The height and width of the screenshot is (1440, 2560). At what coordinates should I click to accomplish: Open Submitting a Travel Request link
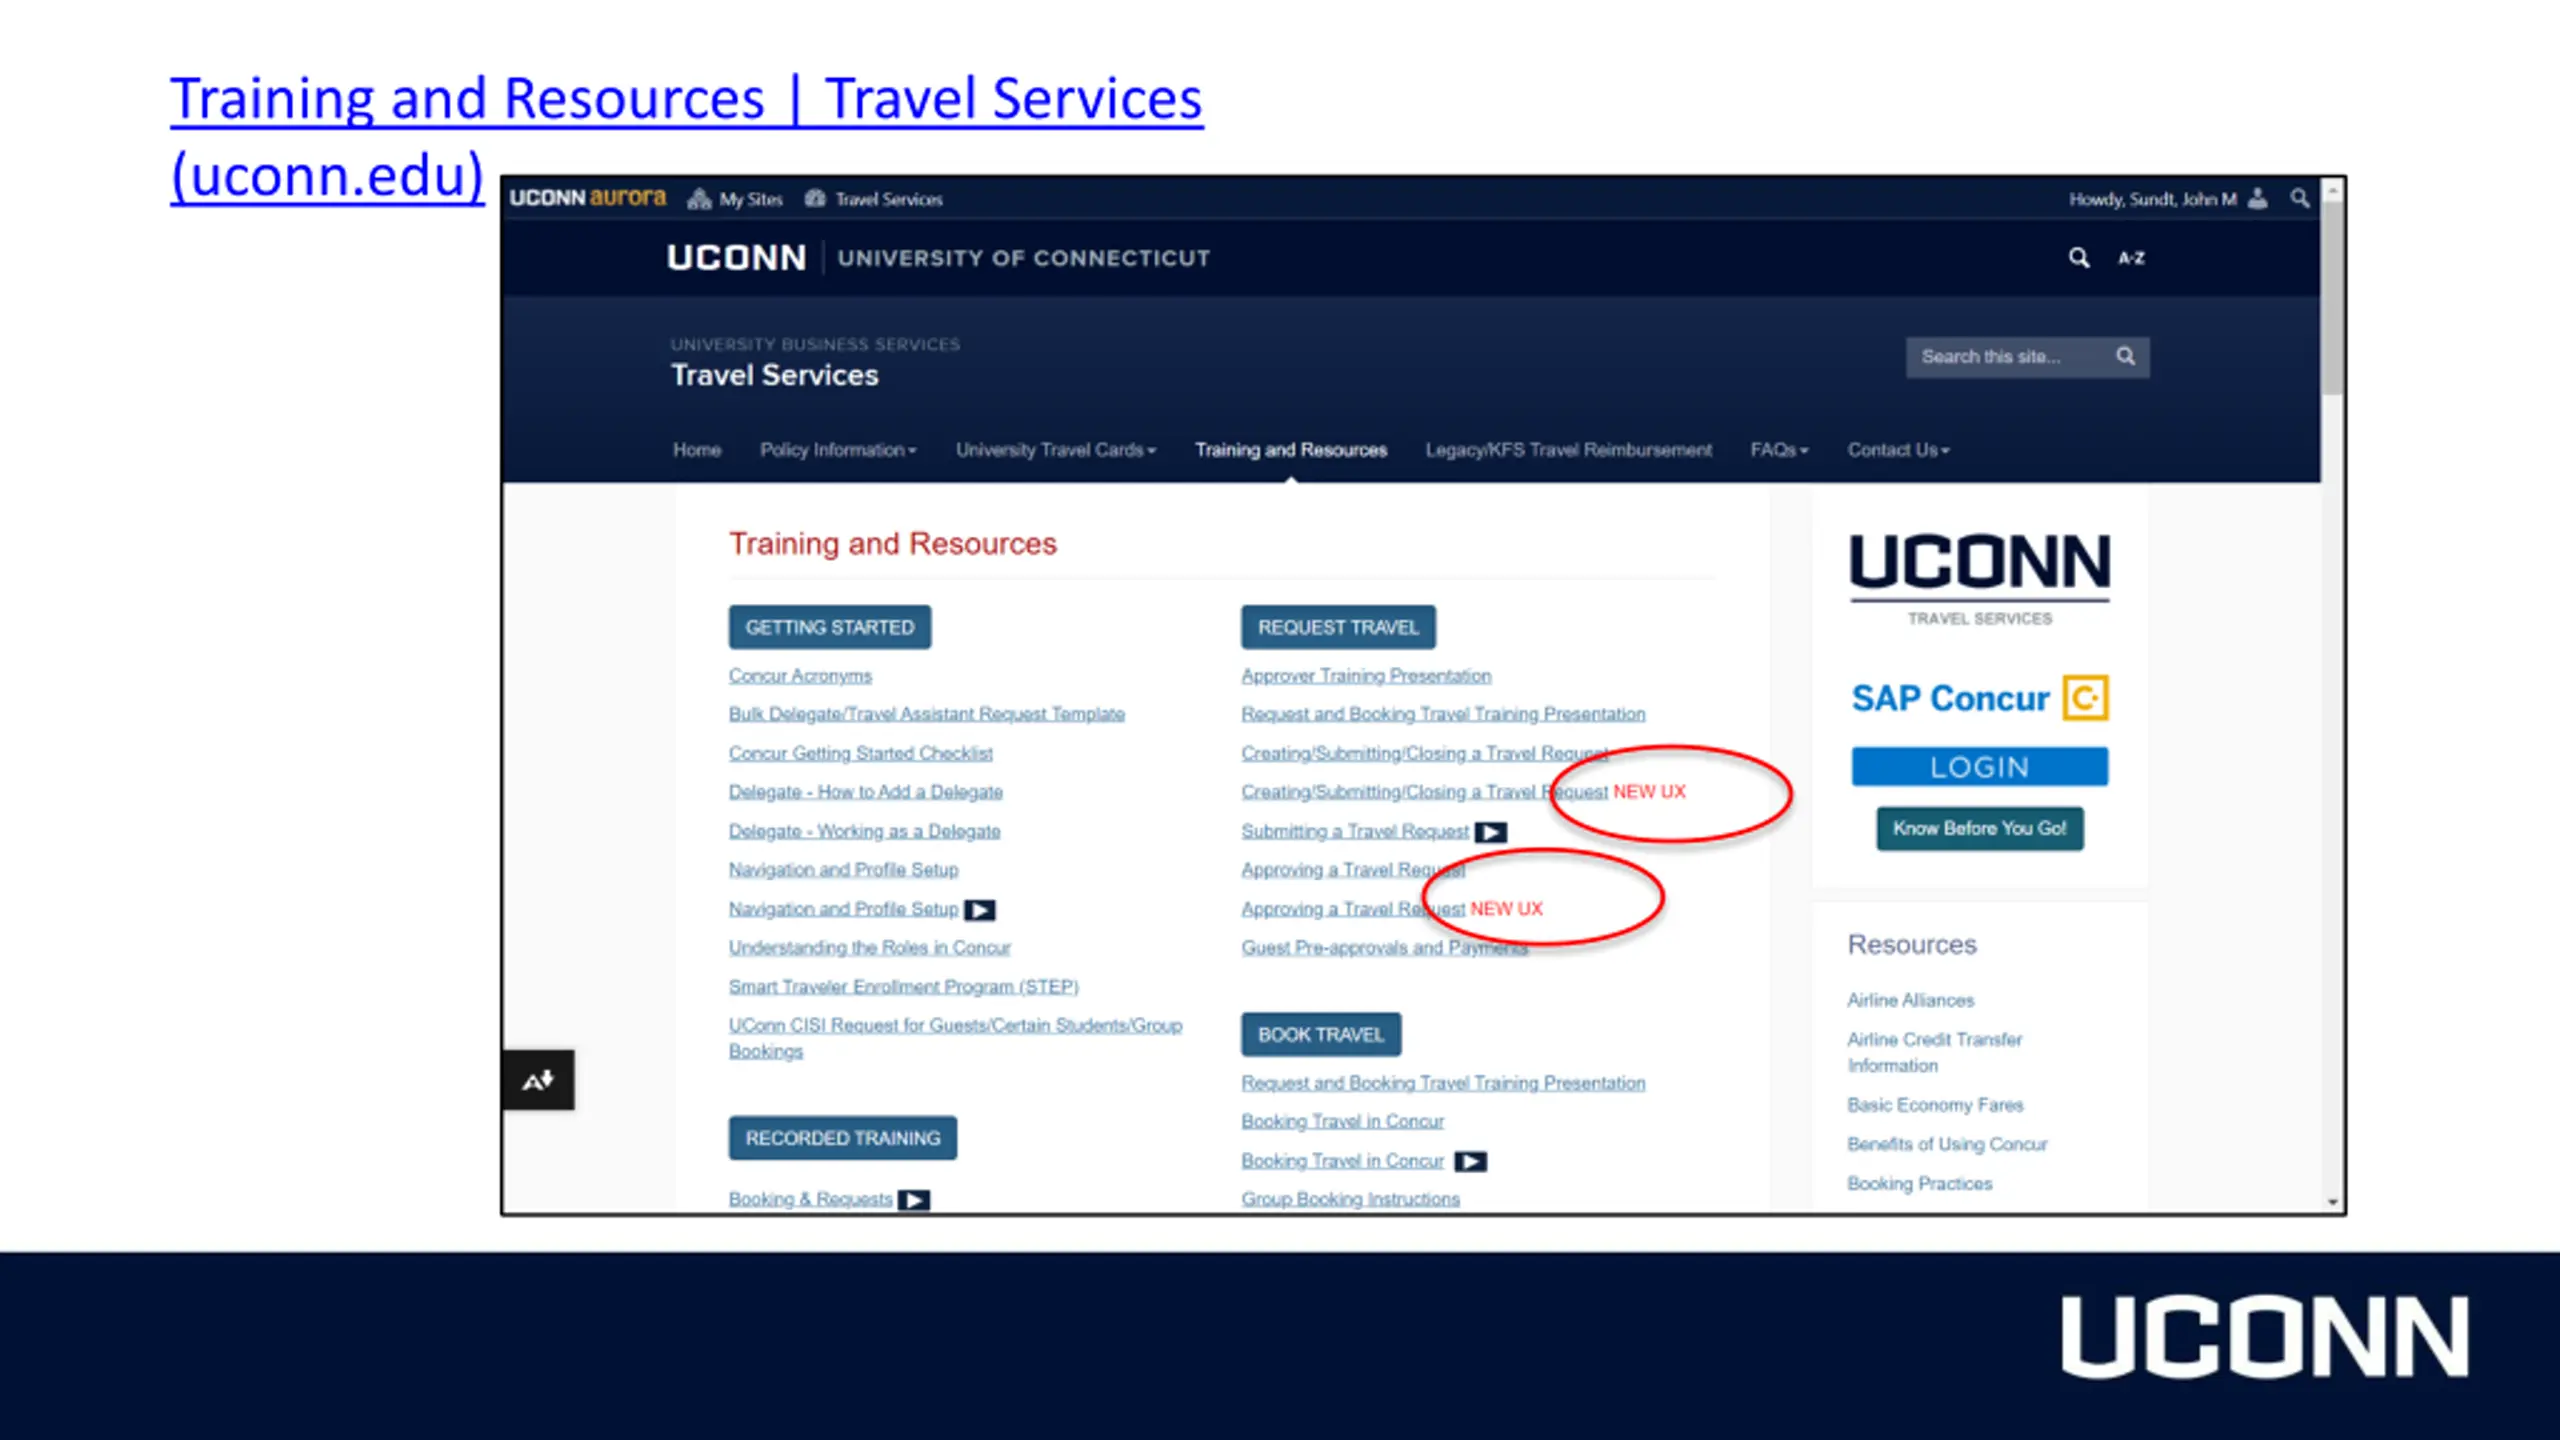[1355, 831]
